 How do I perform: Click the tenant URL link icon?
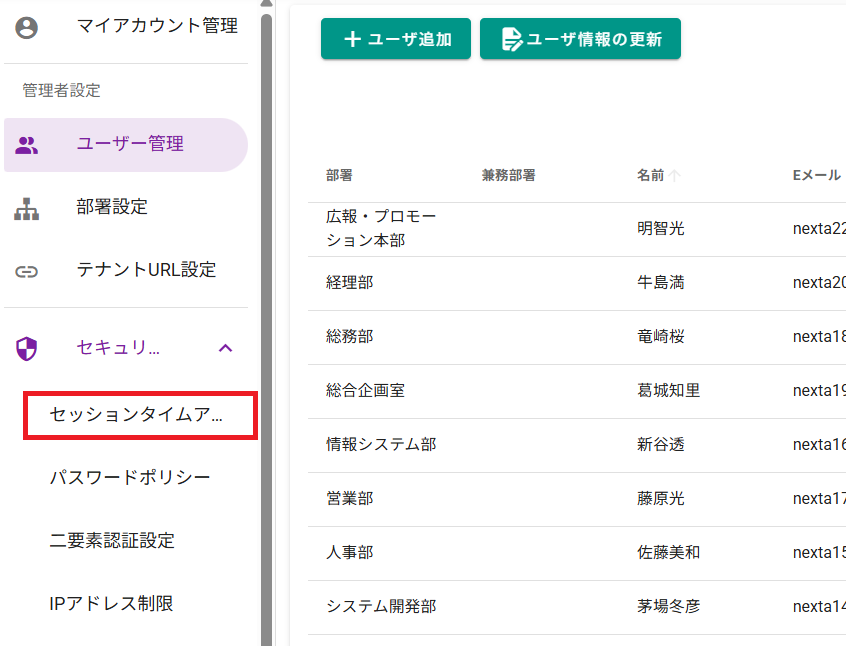[x=27, y=271]
